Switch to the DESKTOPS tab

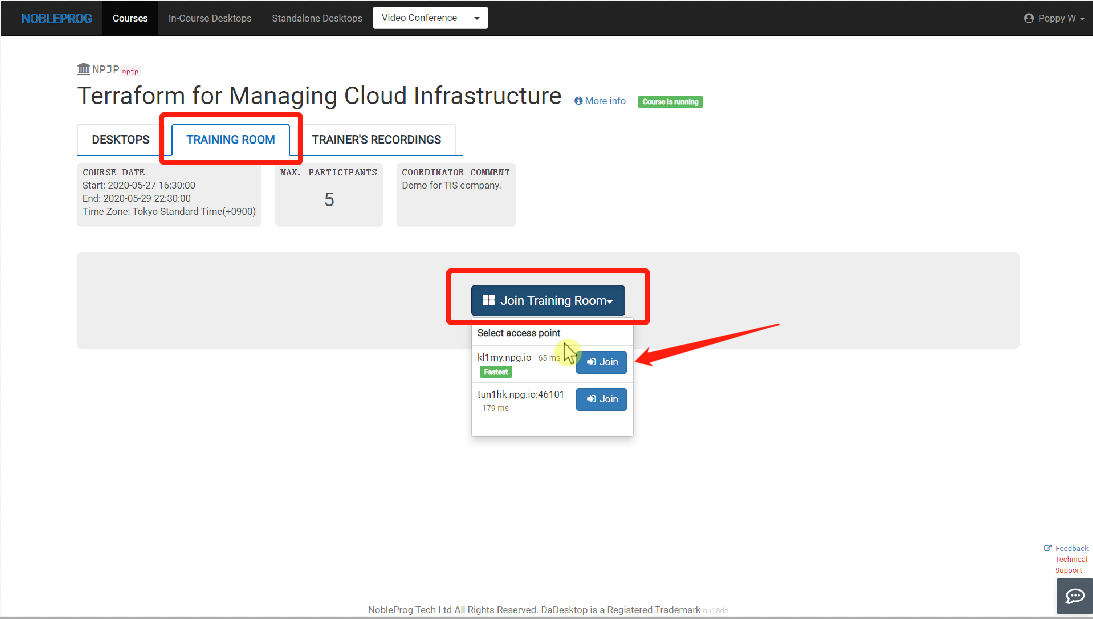pos(121,139)
